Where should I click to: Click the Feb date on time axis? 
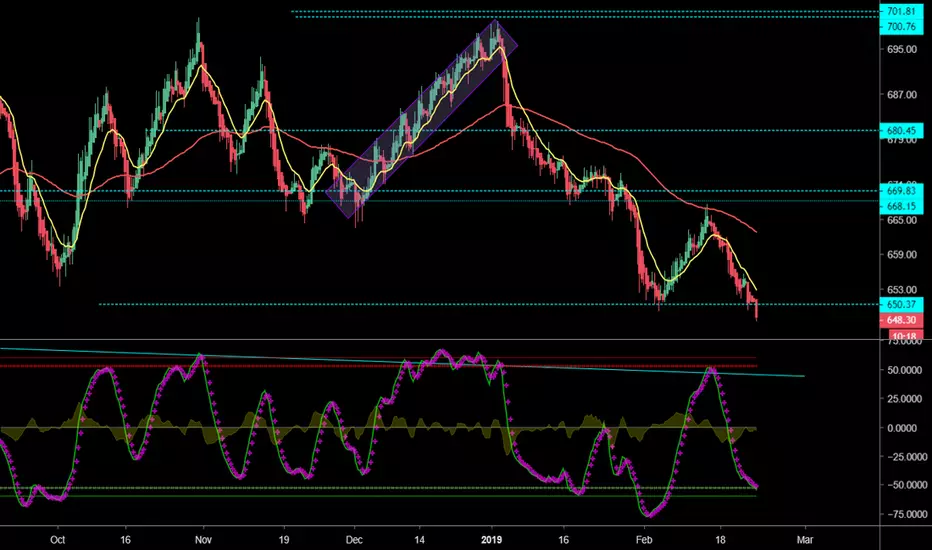[644, 540]
